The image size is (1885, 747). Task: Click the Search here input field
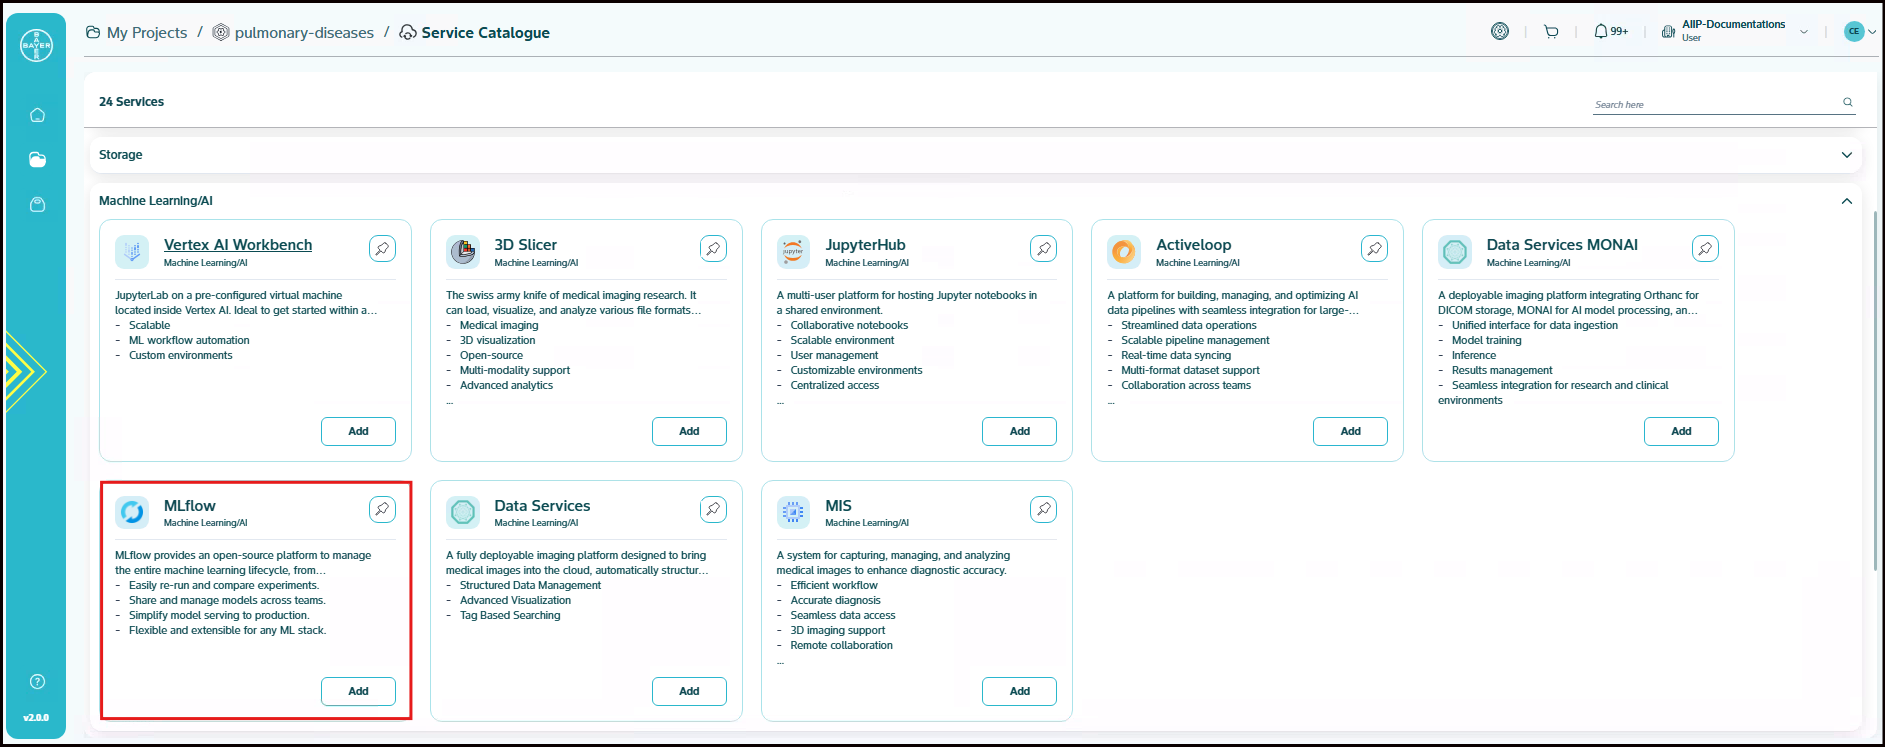(x=1715, y=104)
